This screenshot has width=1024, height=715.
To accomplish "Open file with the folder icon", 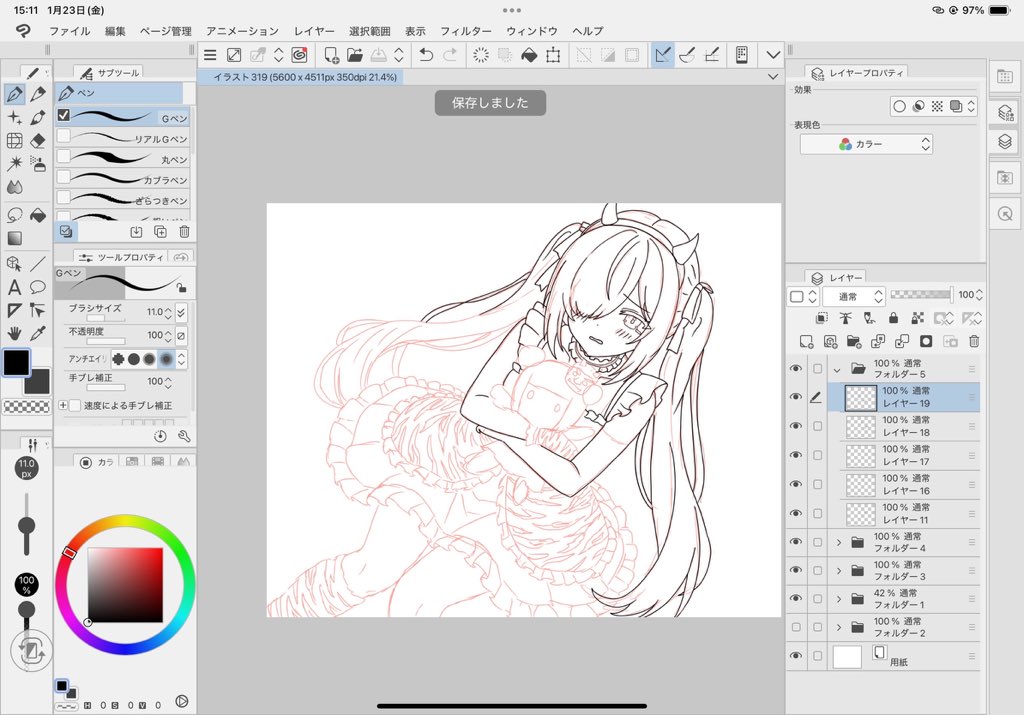I will click(355, 55).
